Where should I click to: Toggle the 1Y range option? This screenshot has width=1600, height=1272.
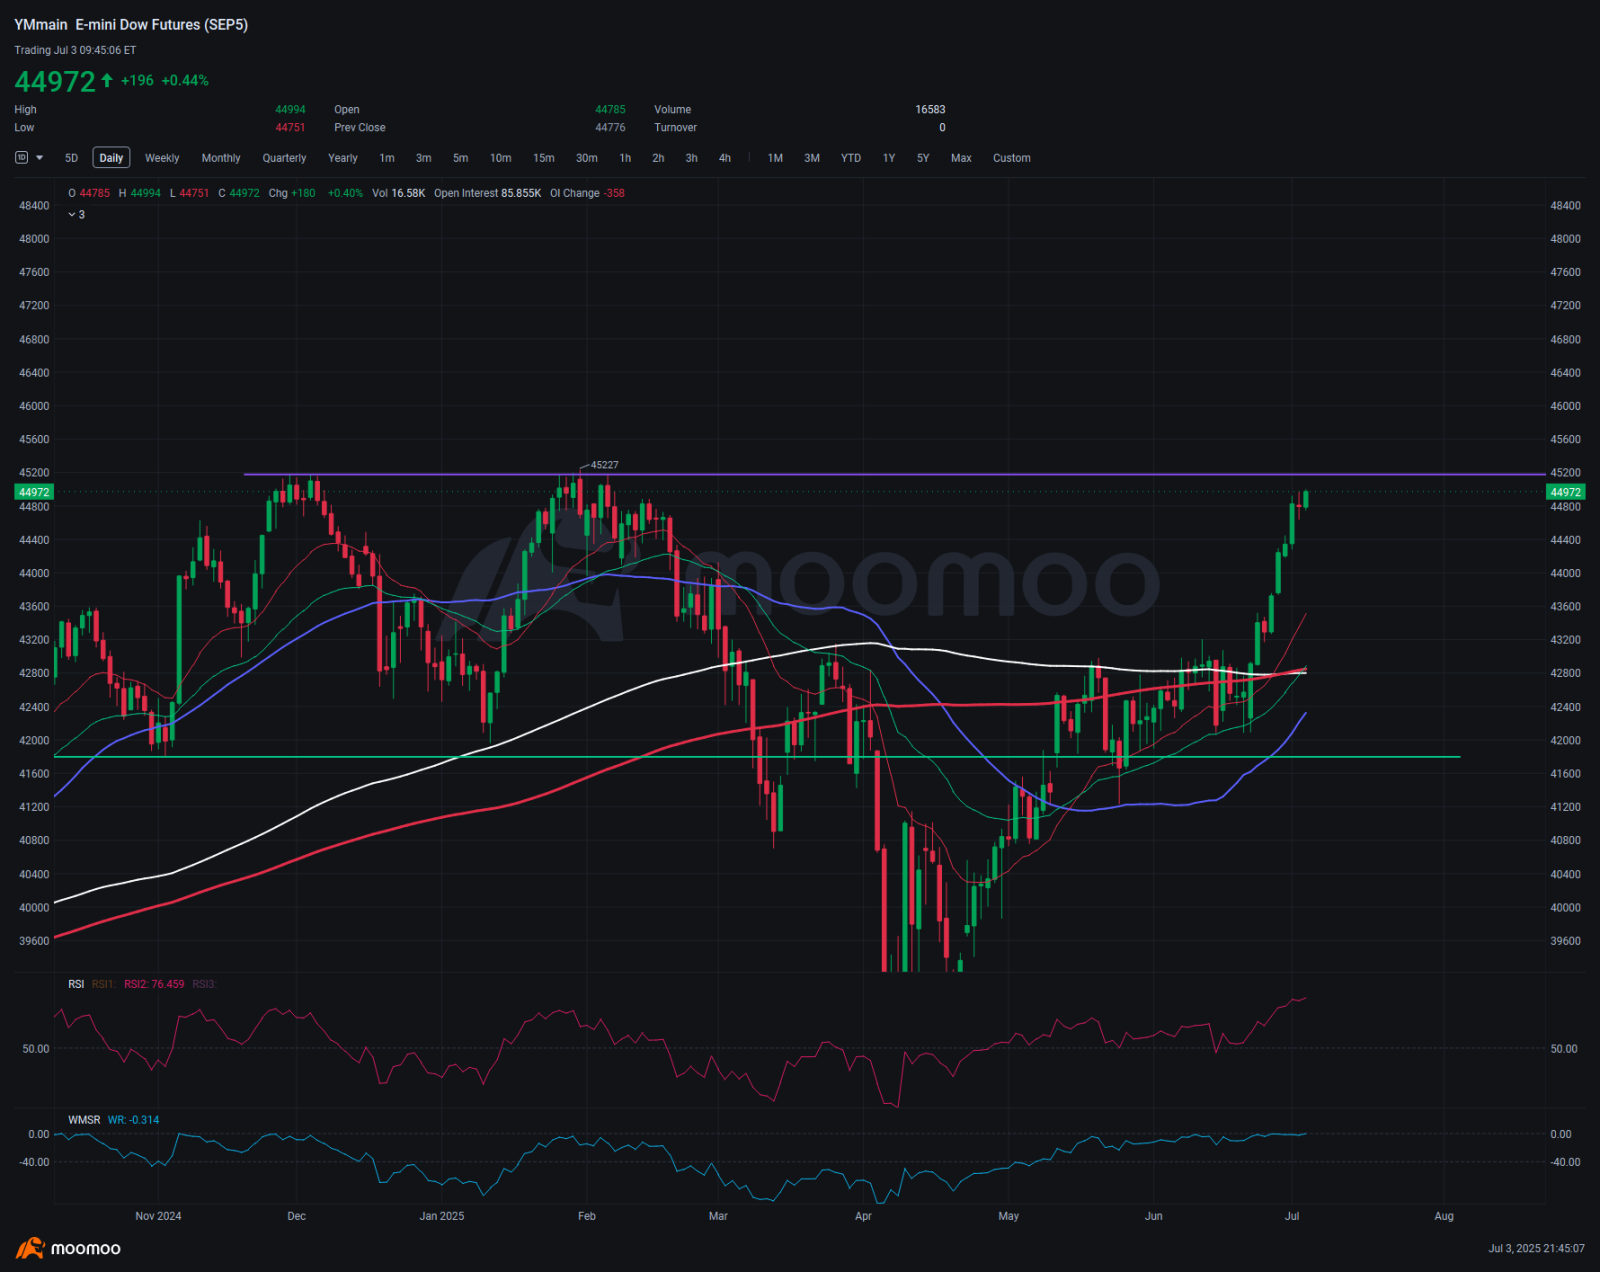coord(889,158)
